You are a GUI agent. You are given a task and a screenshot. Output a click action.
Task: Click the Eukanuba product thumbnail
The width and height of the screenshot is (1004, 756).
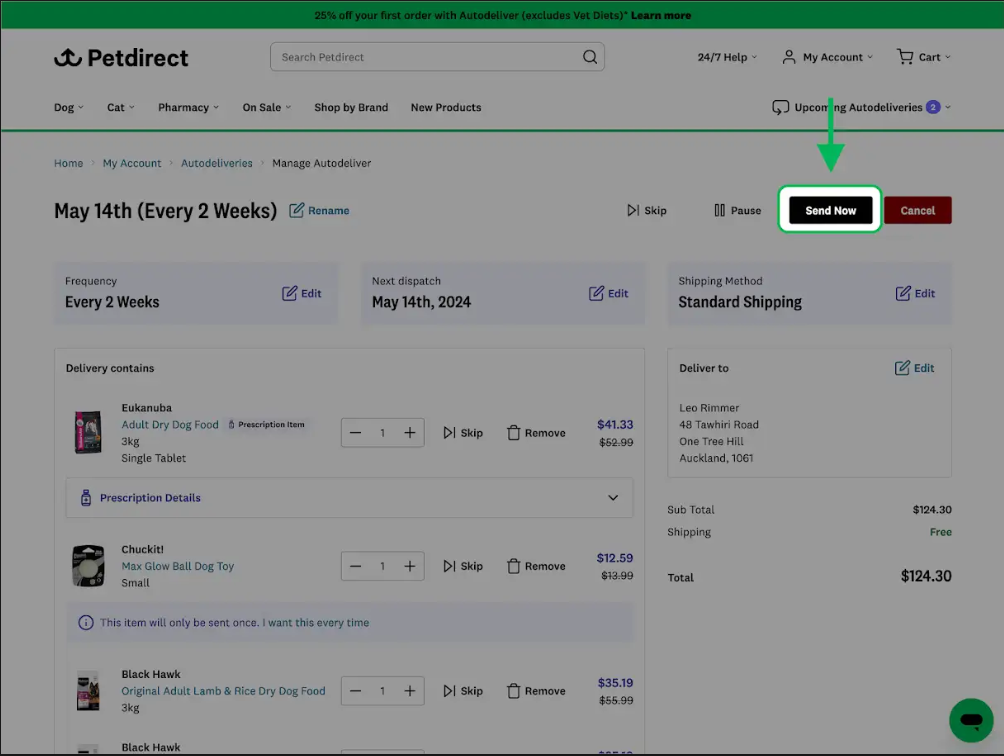88,433
